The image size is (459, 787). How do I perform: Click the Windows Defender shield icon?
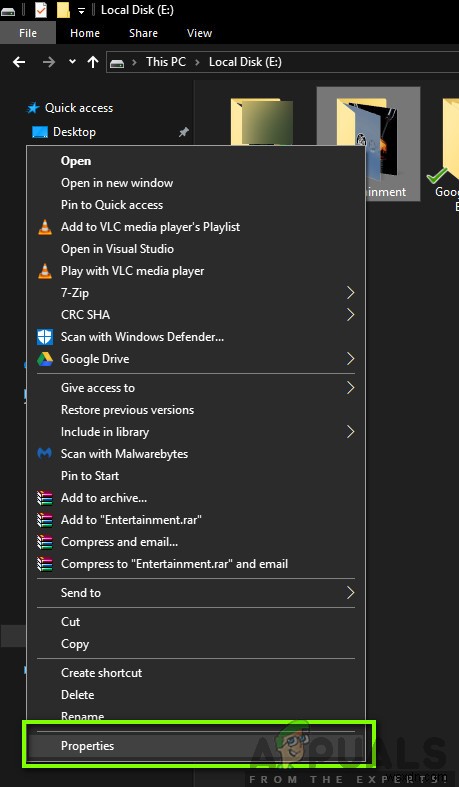(45, 337)
